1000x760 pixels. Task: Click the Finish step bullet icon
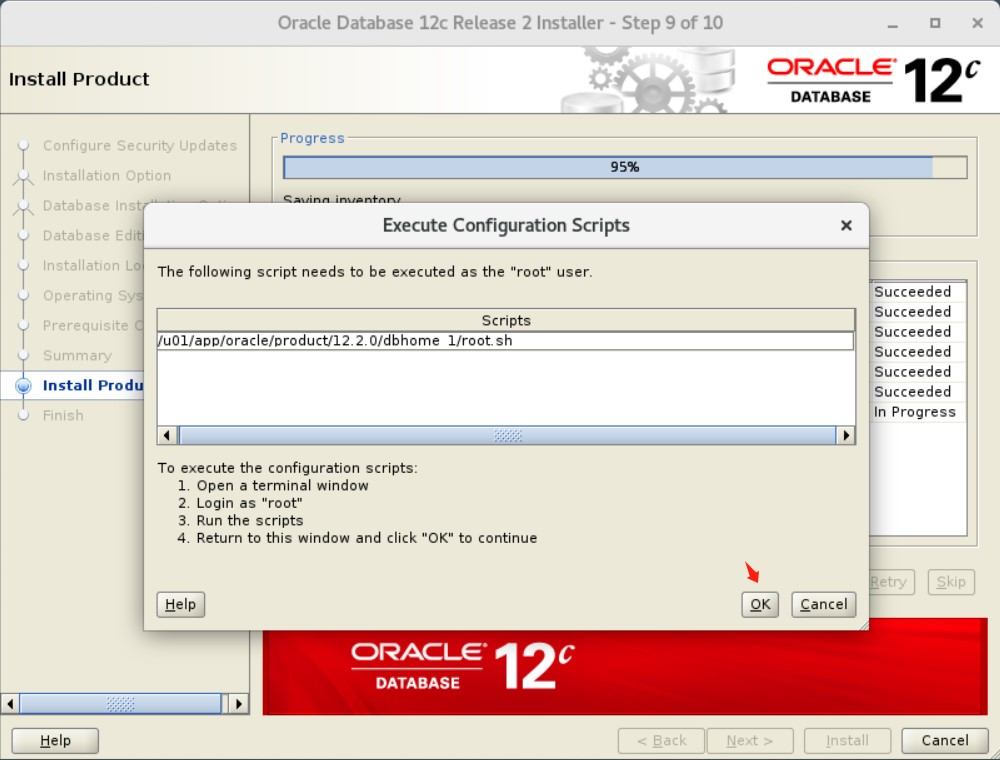pos(24,415)
